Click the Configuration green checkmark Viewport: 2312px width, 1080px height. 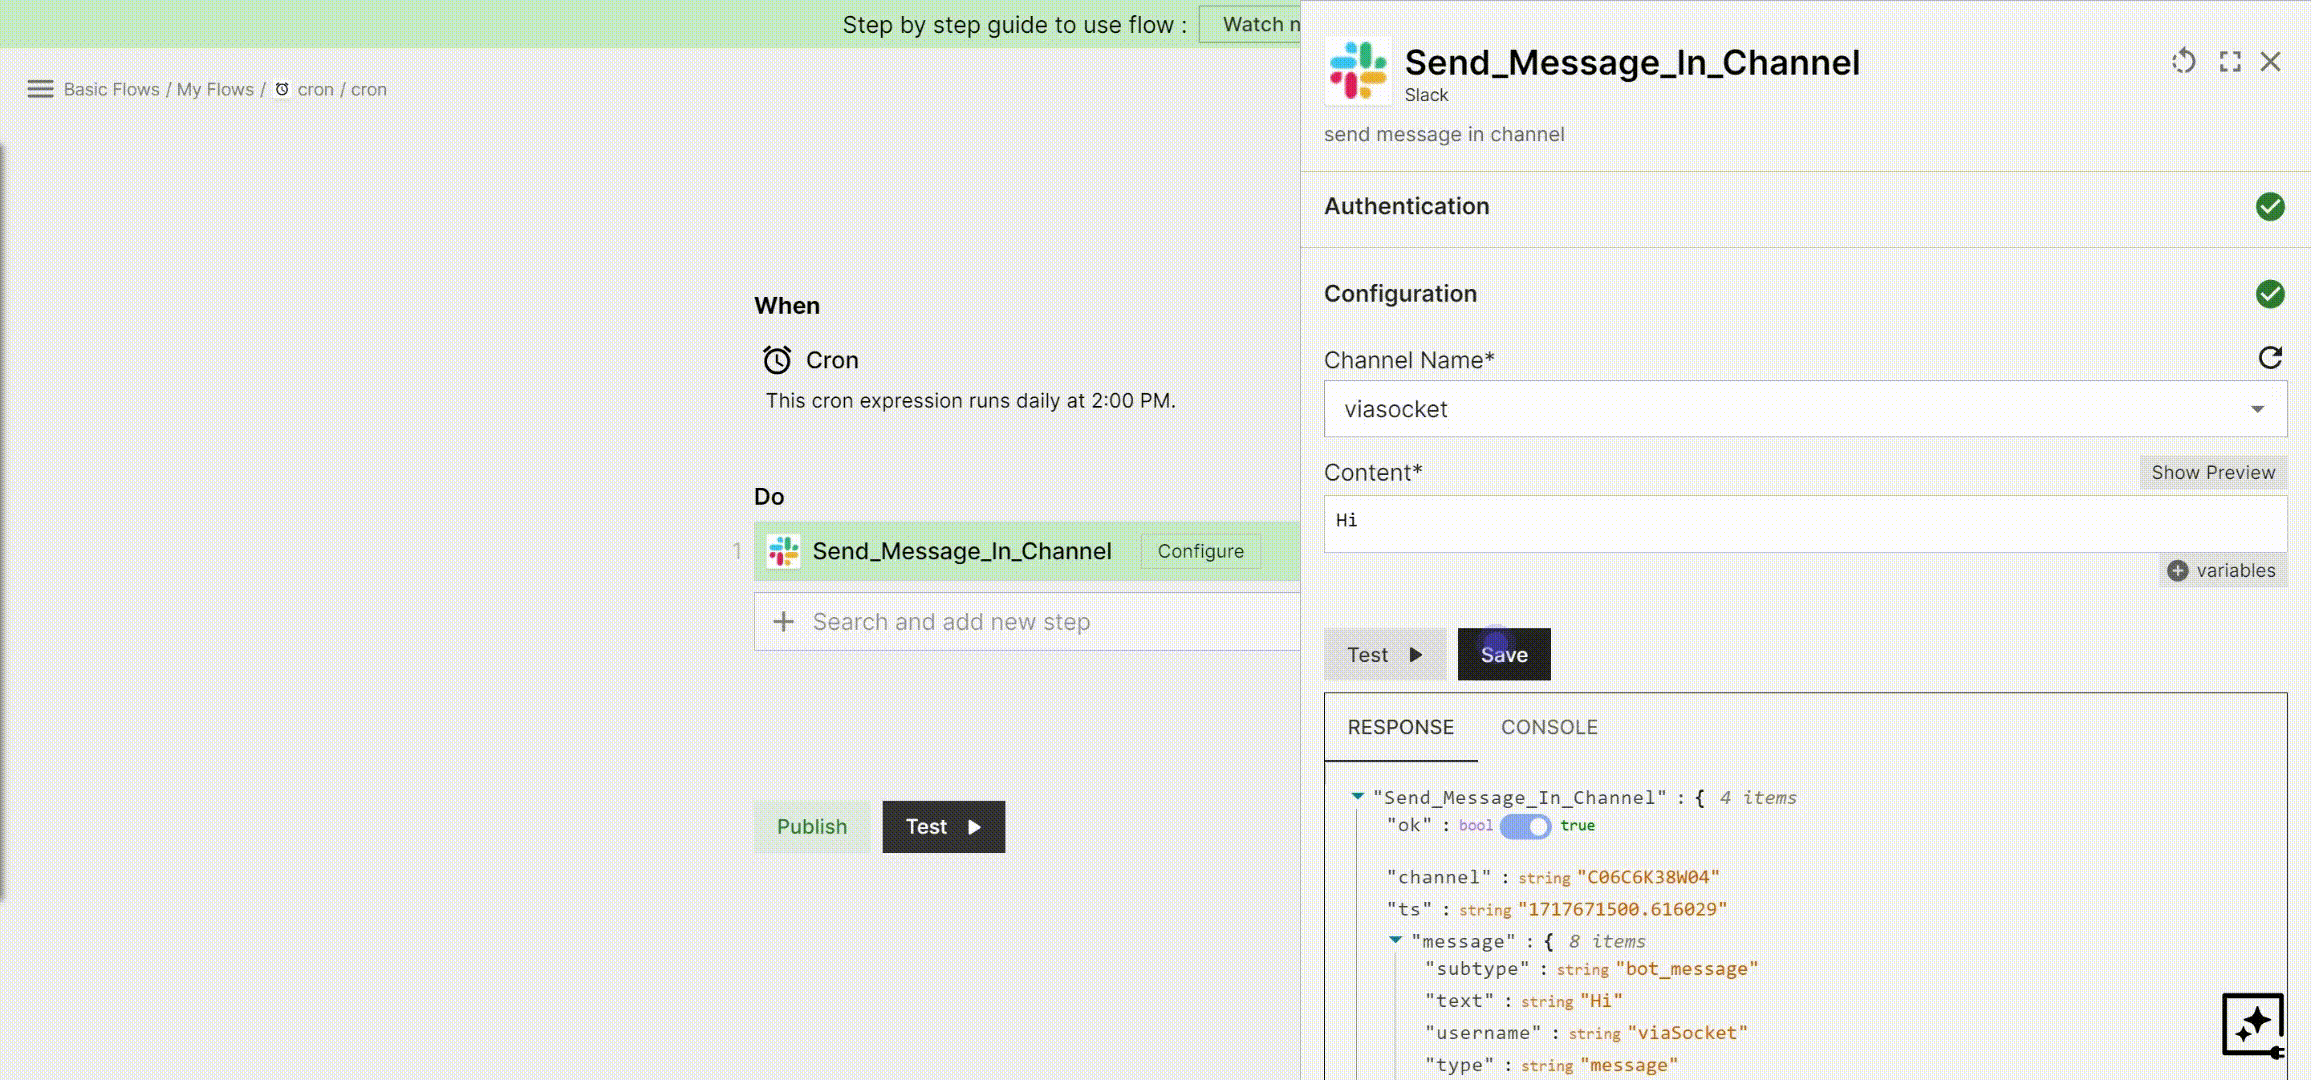tap(2270, 294)
